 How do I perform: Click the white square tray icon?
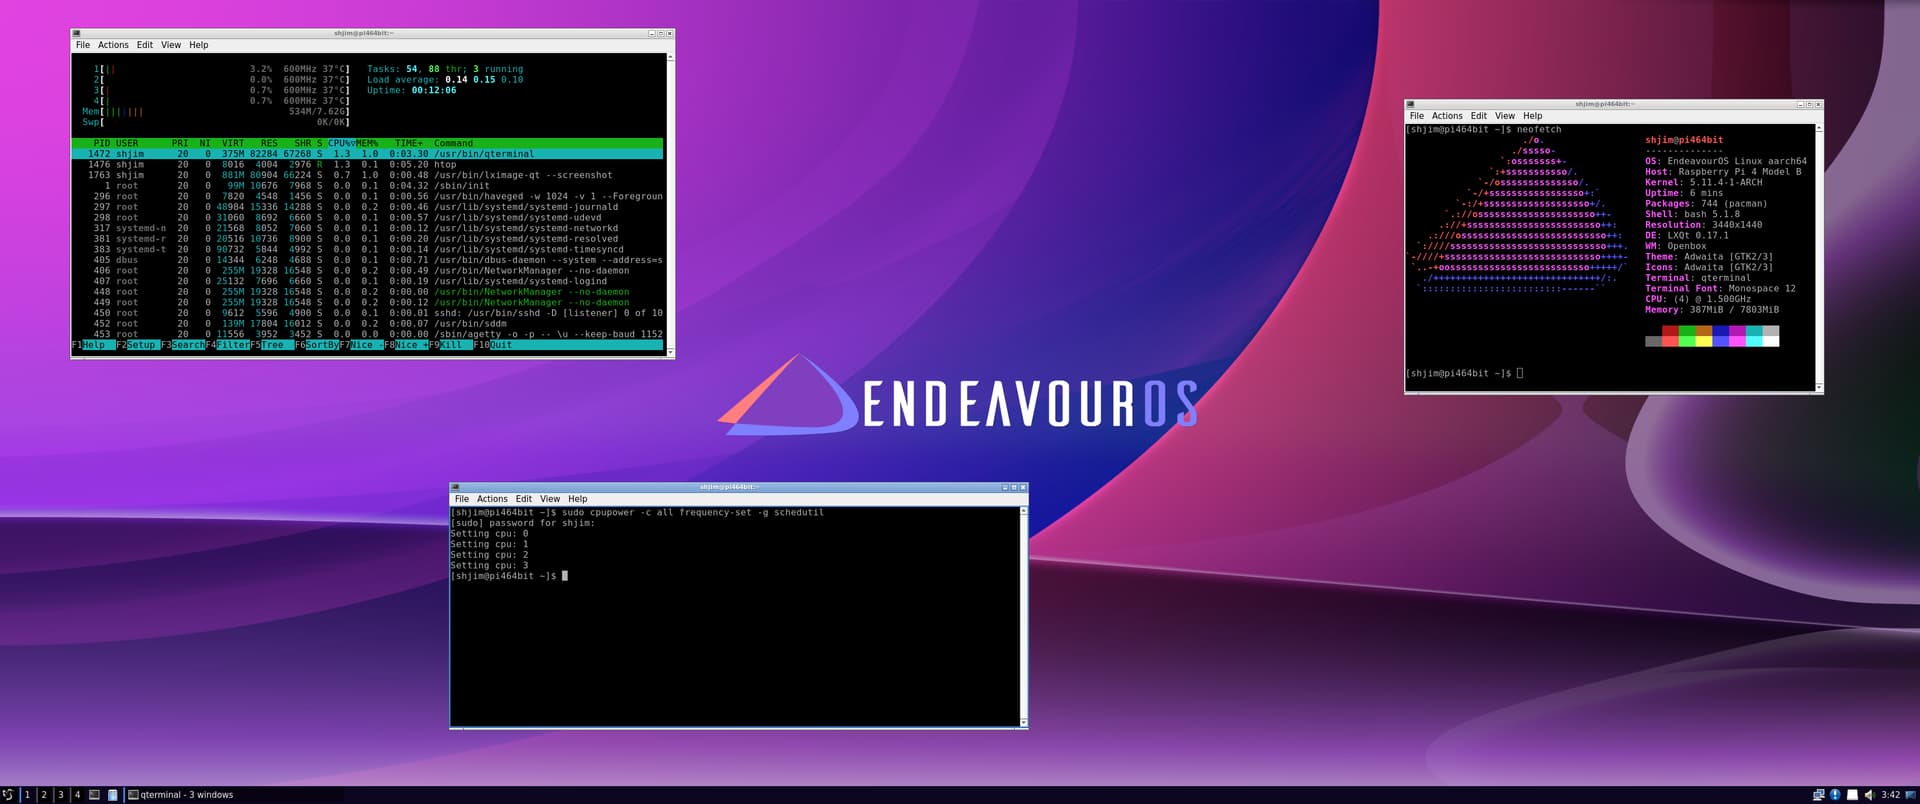pyautogui.click(x=1852, y=795)
